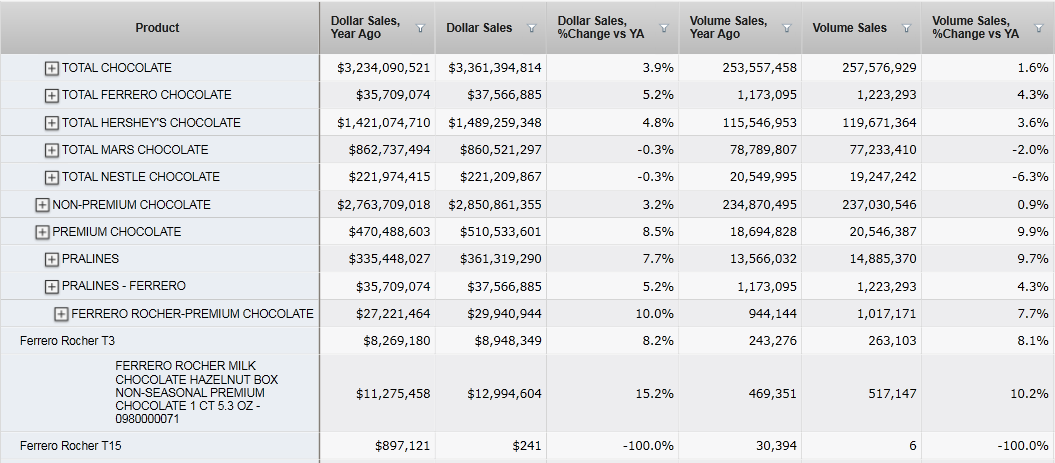Viewport: 1055px width, 463px height.
Task: Click filter icon on Volume Sales column
Action: (906, 28)
